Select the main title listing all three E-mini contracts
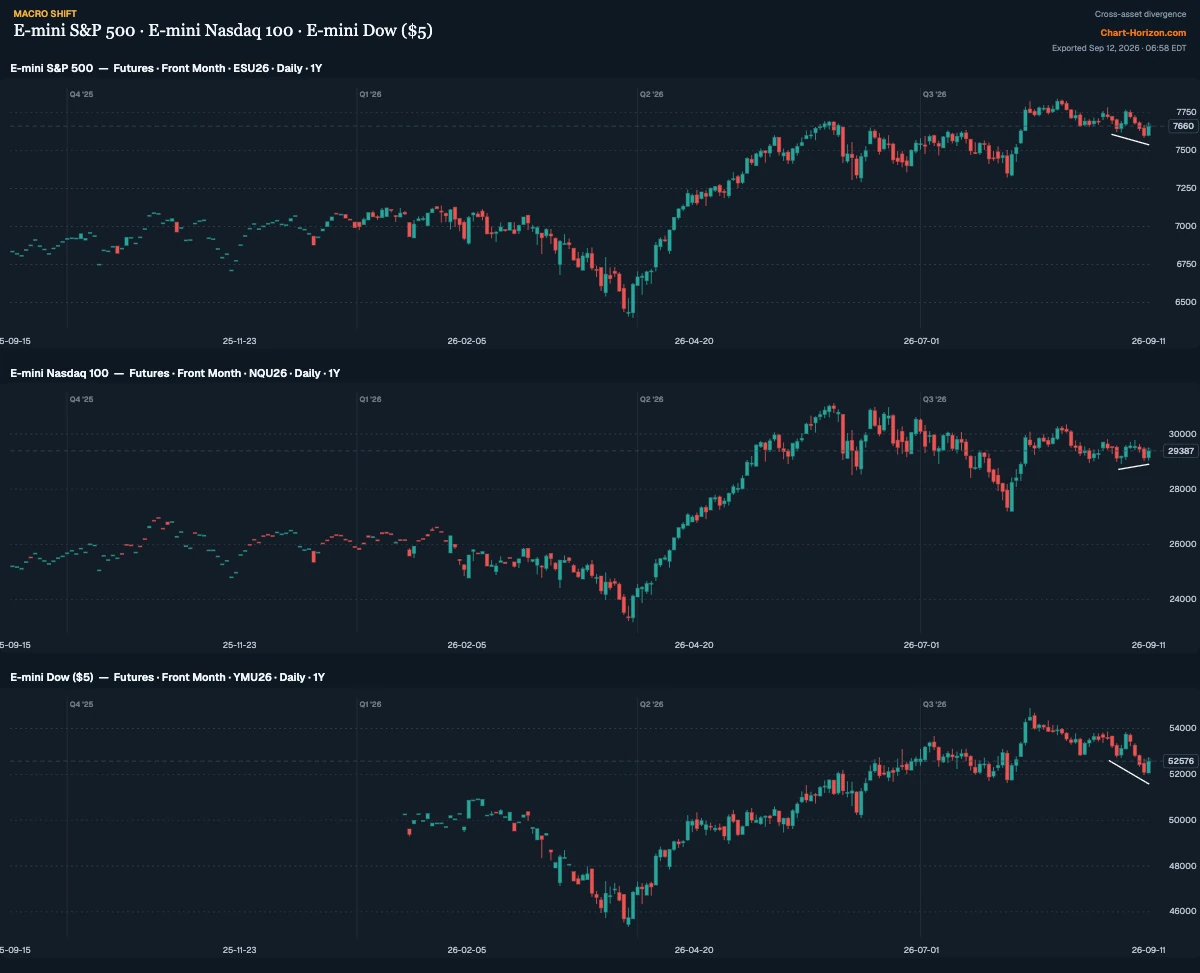Screen dimensions: 1200x973 pyautogui.click(x=223, y=31)
